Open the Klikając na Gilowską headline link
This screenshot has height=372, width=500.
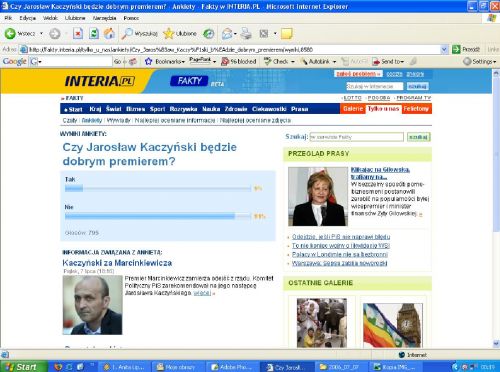(380, 173)
